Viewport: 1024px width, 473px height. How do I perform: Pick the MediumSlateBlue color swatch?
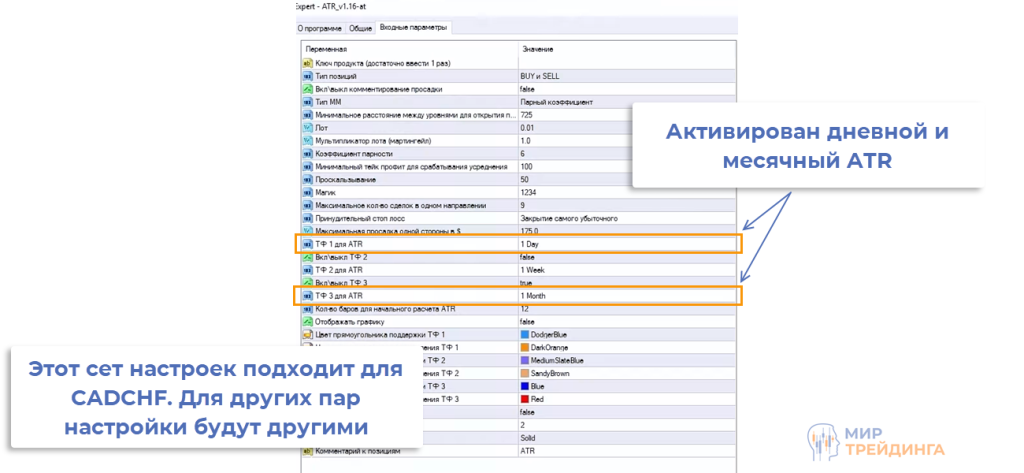point(524,360)
